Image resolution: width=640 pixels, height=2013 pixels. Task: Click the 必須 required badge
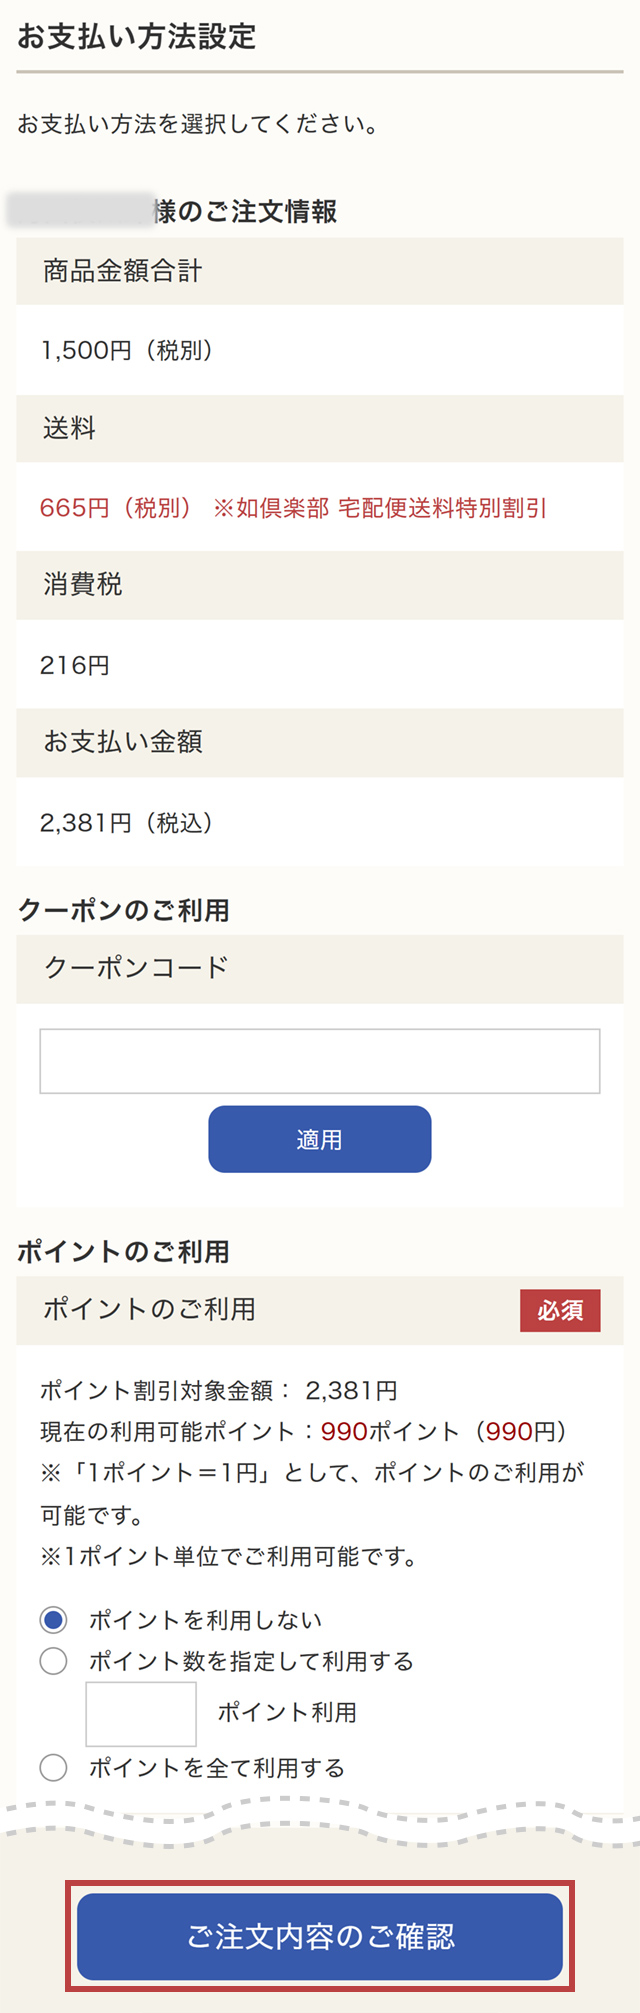(560, 1310)
